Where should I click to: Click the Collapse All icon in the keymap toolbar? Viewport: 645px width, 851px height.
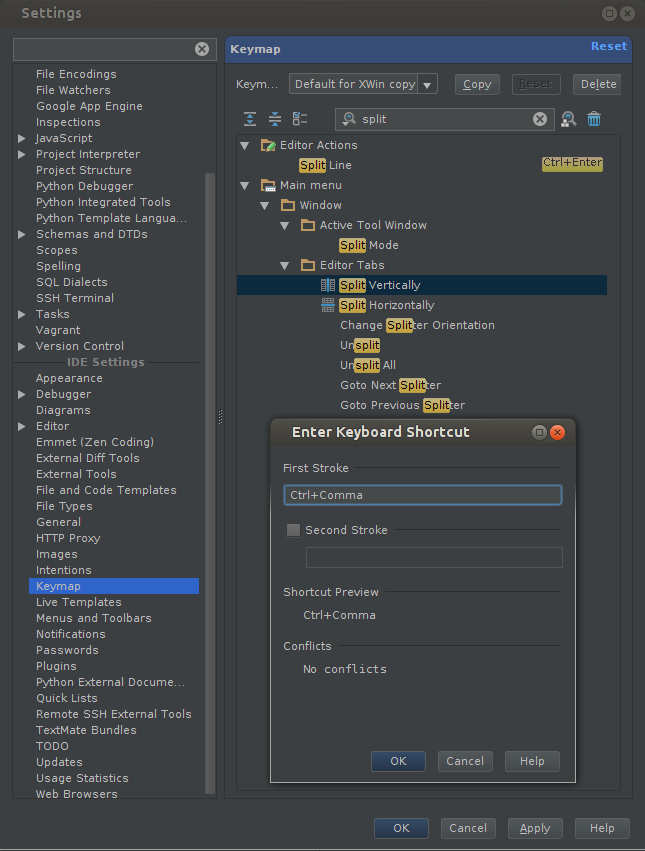[x=275, y=119]
